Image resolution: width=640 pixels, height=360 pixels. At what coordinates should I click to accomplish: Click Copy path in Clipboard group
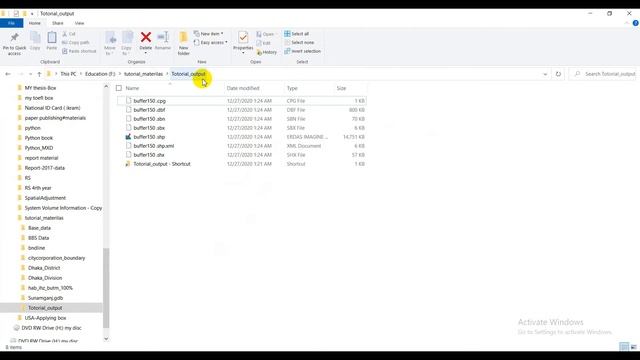pos(76,42)
